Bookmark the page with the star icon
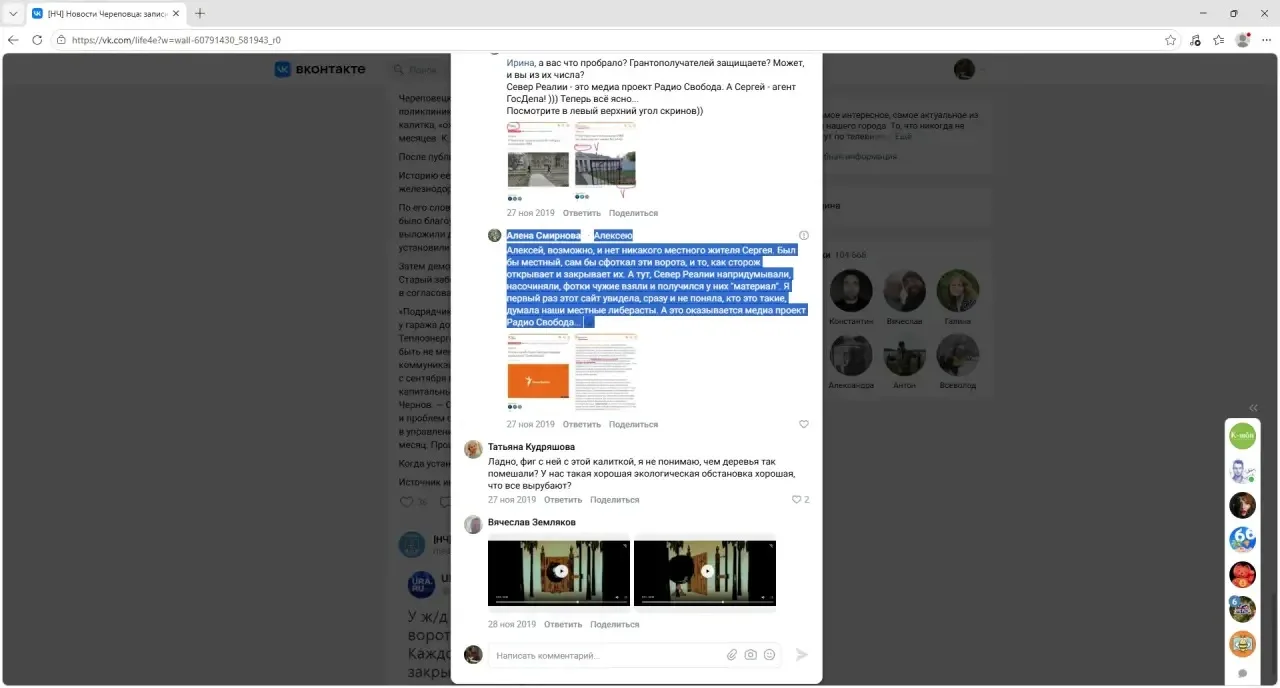The width and height of the screenshot is (1280, 688). tap(1170, 40)
